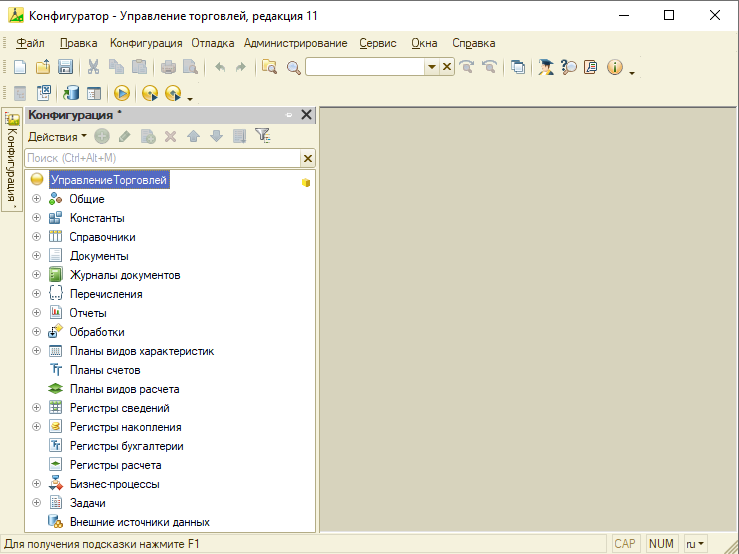Click the windows list icon
Screen dimensions: 739x554
518,67
